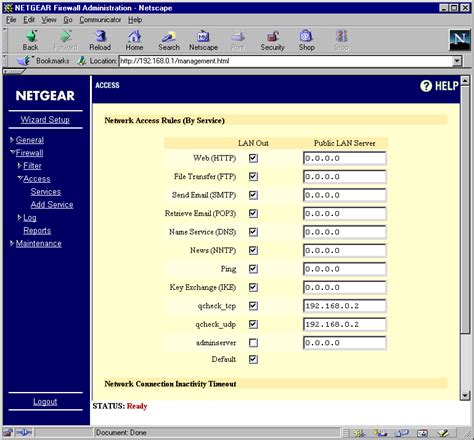Screen dimensions: 474x440
Task: Click the qcheck_tcp Public LAN Server field
Action: [x=345, y=306]
